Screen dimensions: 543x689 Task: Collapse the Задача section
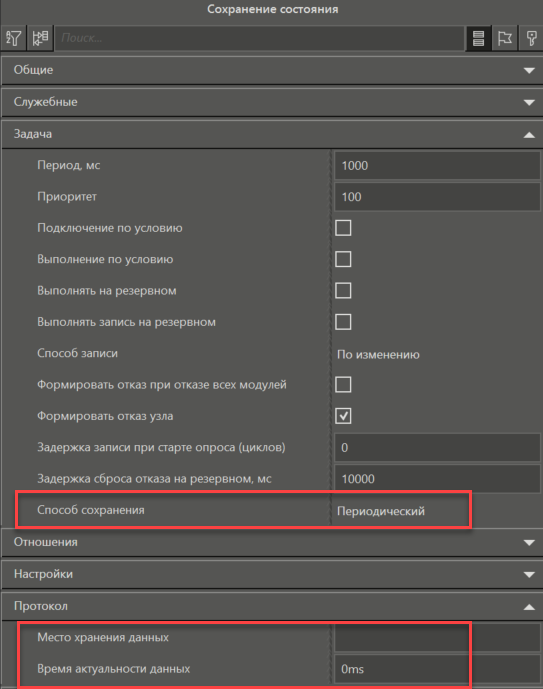[529, 134]
